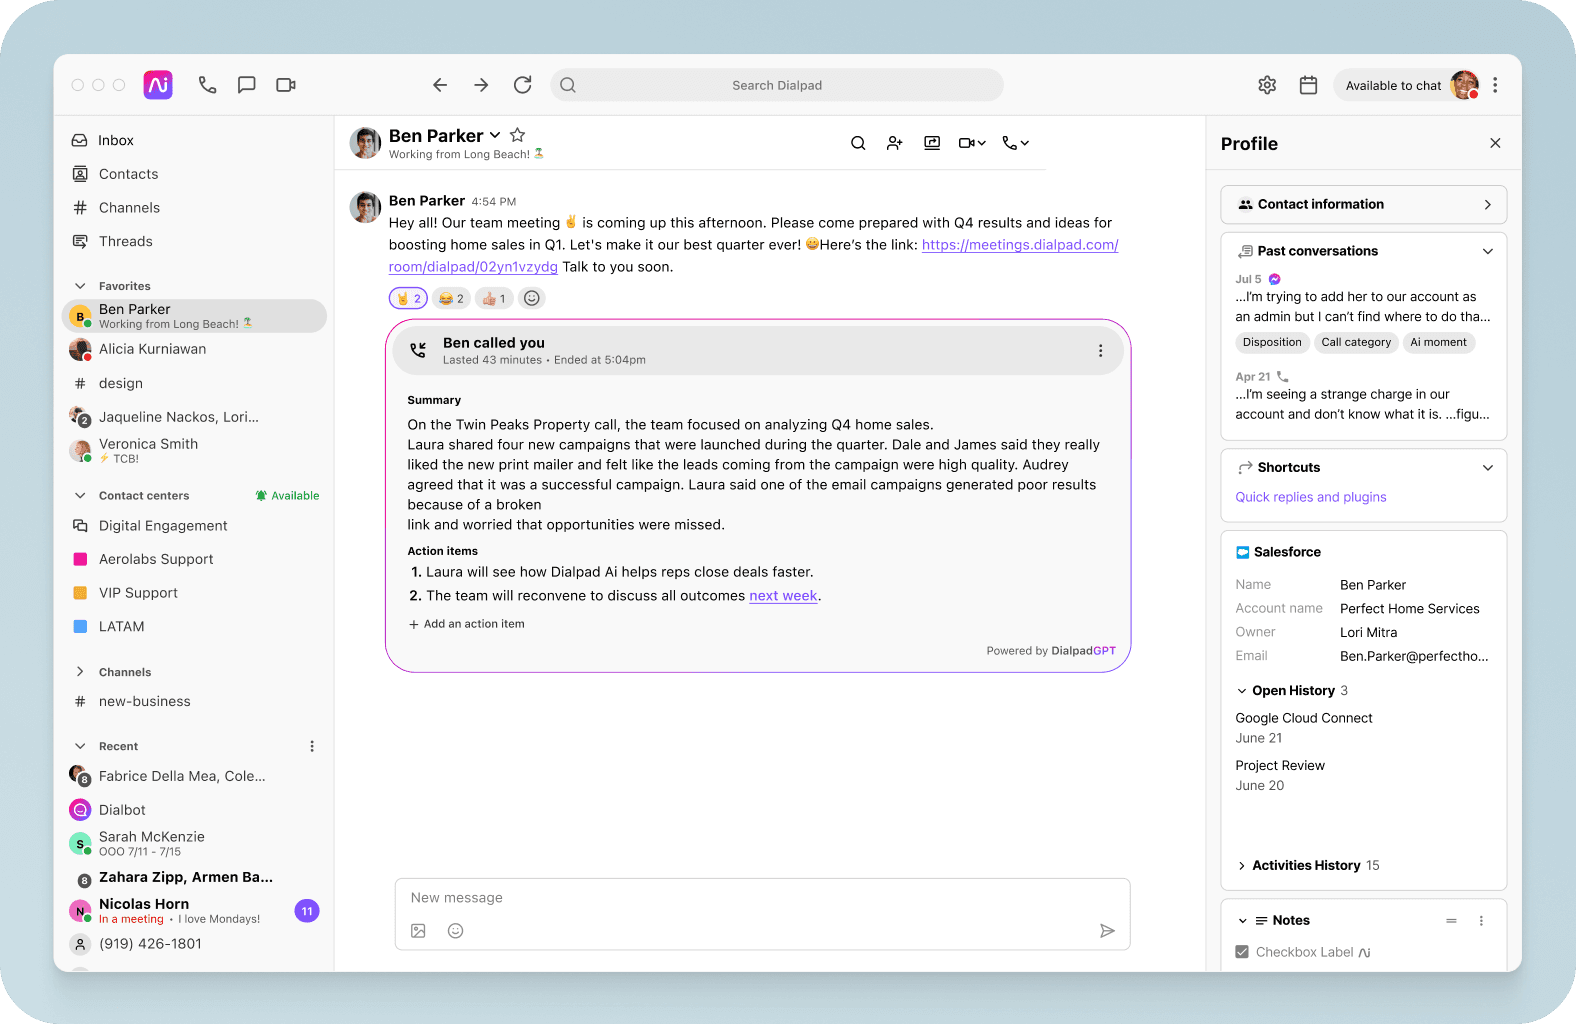Open Inbox in the sidebar

pos(116,141)
